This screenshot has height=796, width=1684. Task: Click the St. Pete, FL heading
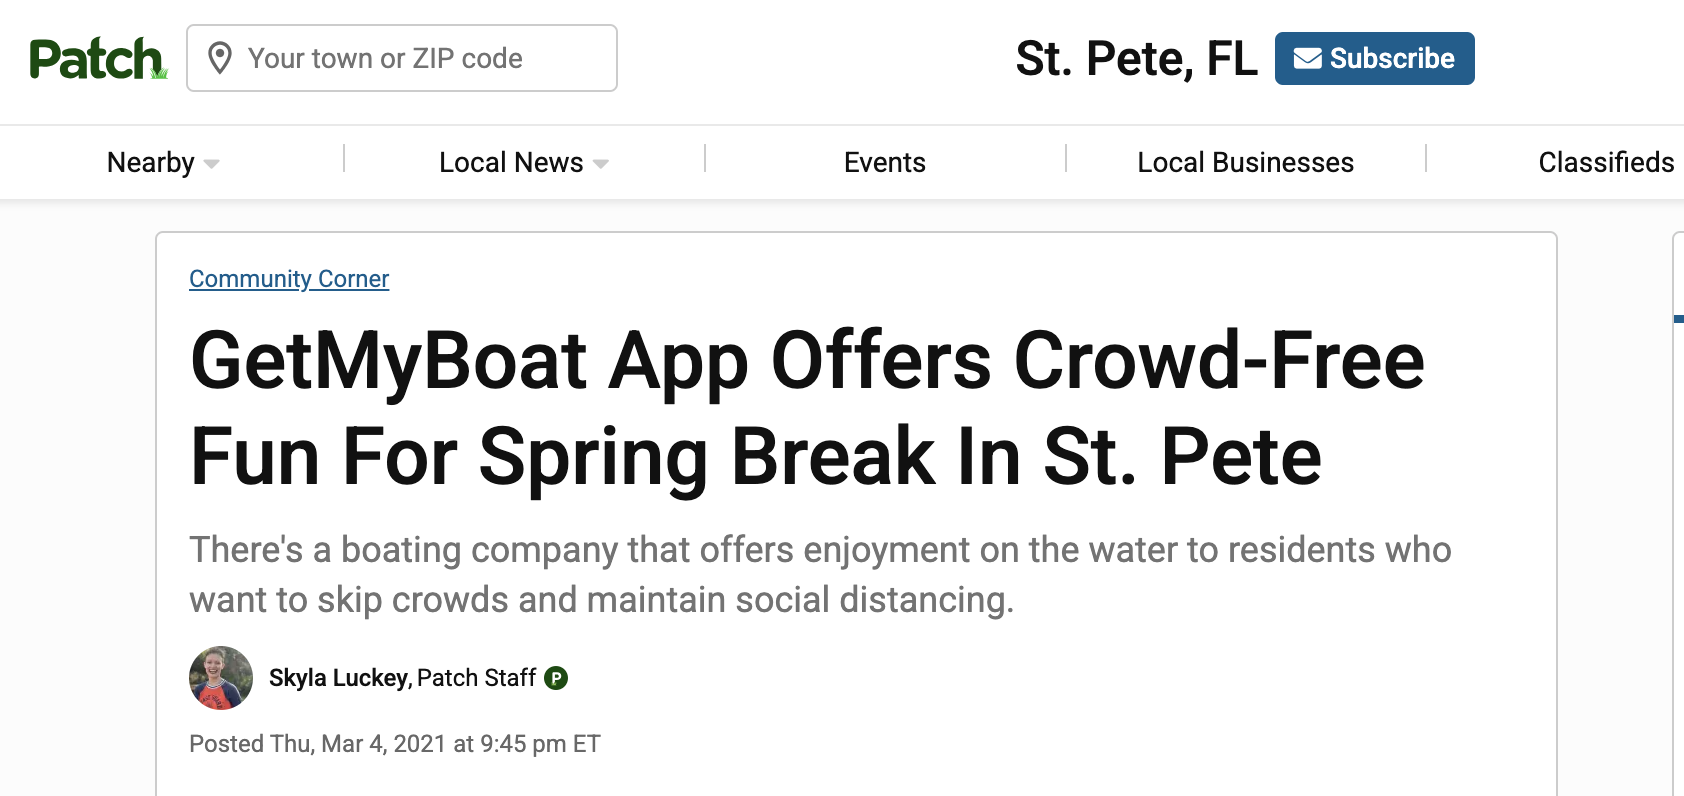[x=1136, y=59]
